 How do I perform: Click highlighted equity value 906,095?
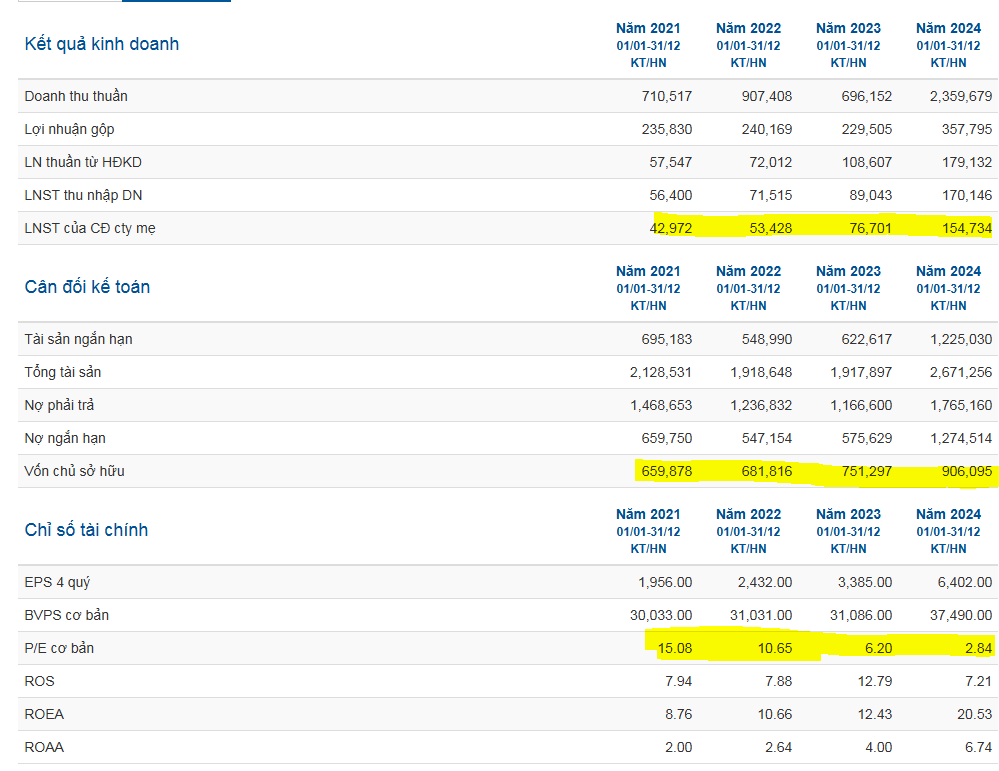[967, 472]
